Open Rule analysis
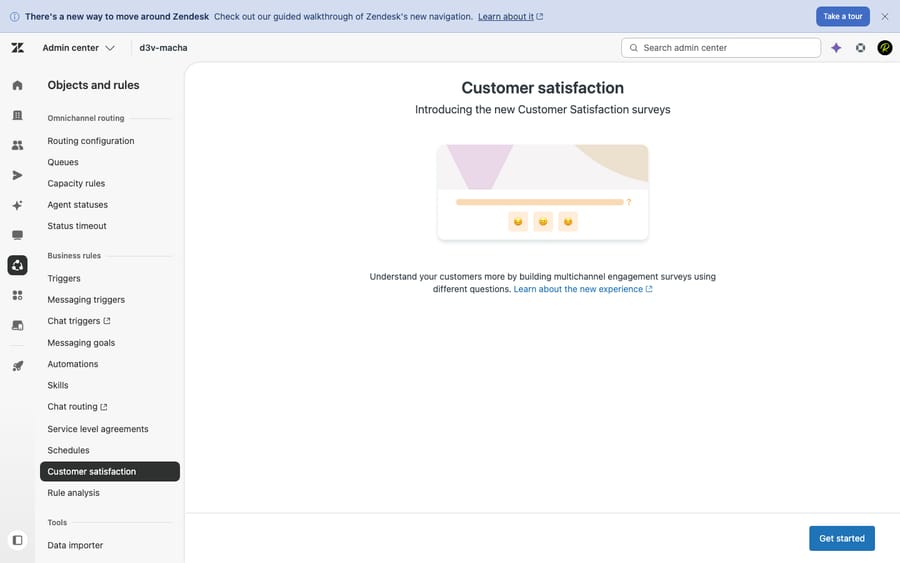Screen dimensions: 900x563 point(73,492)
